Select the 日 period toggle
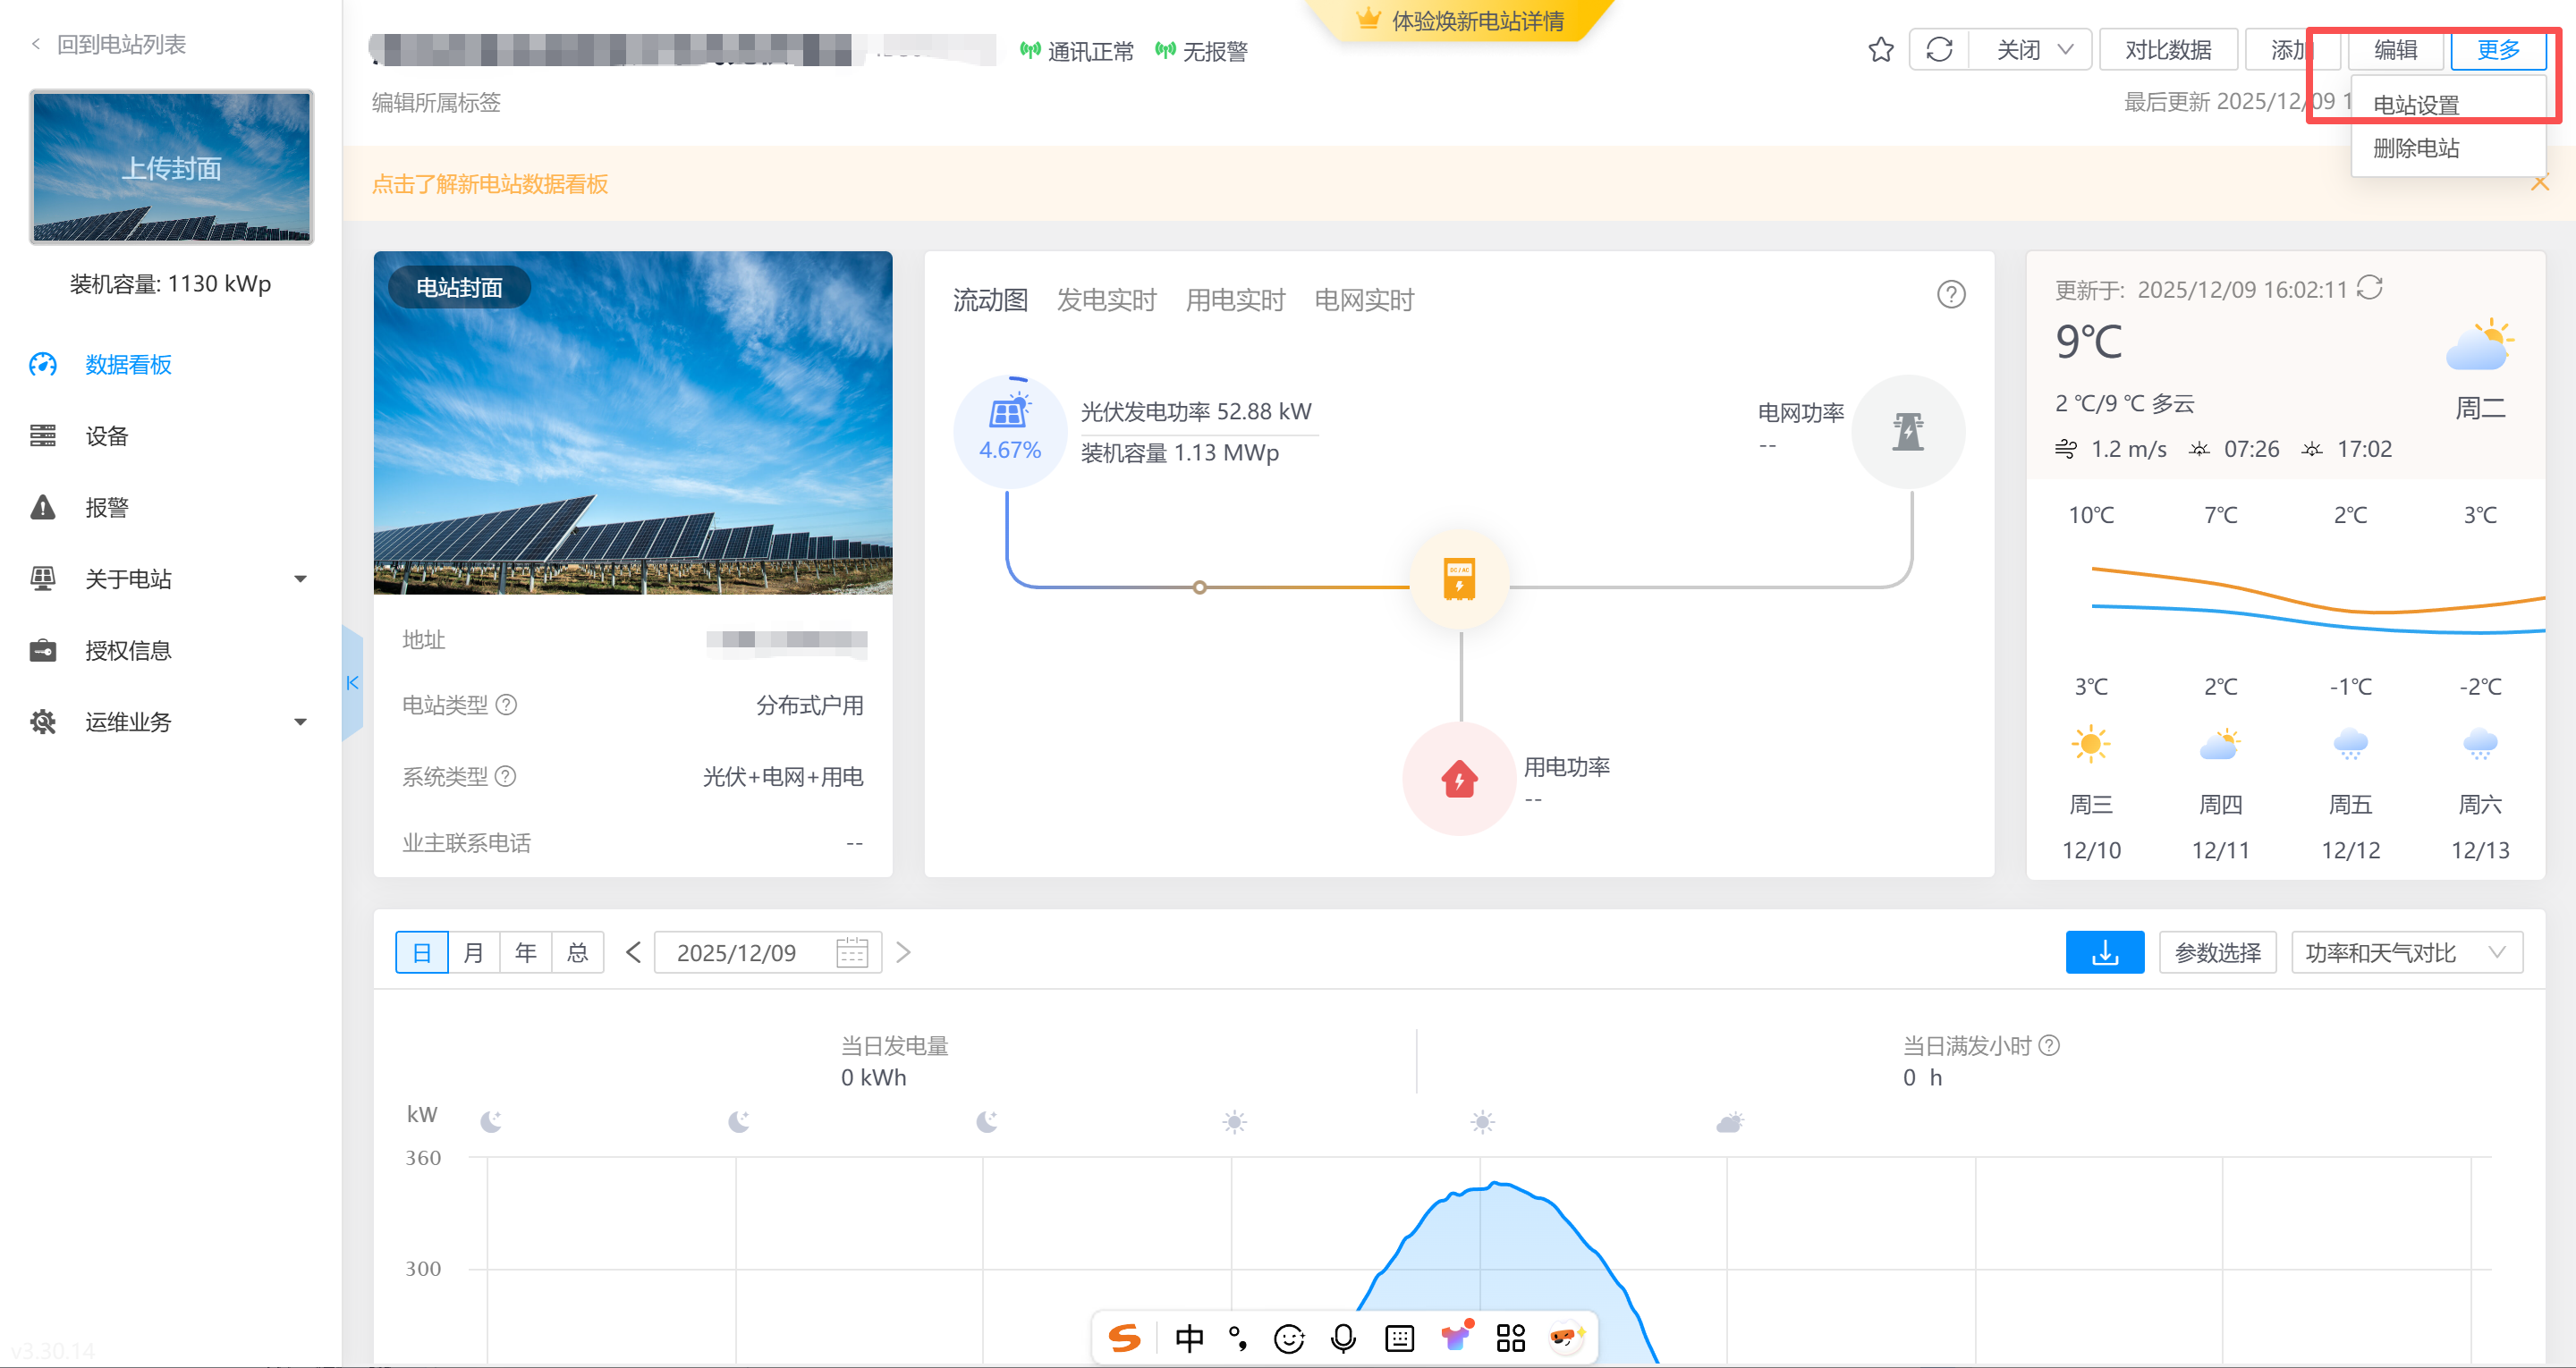Screen dimensions: 2576x1368 coord(422,952)
